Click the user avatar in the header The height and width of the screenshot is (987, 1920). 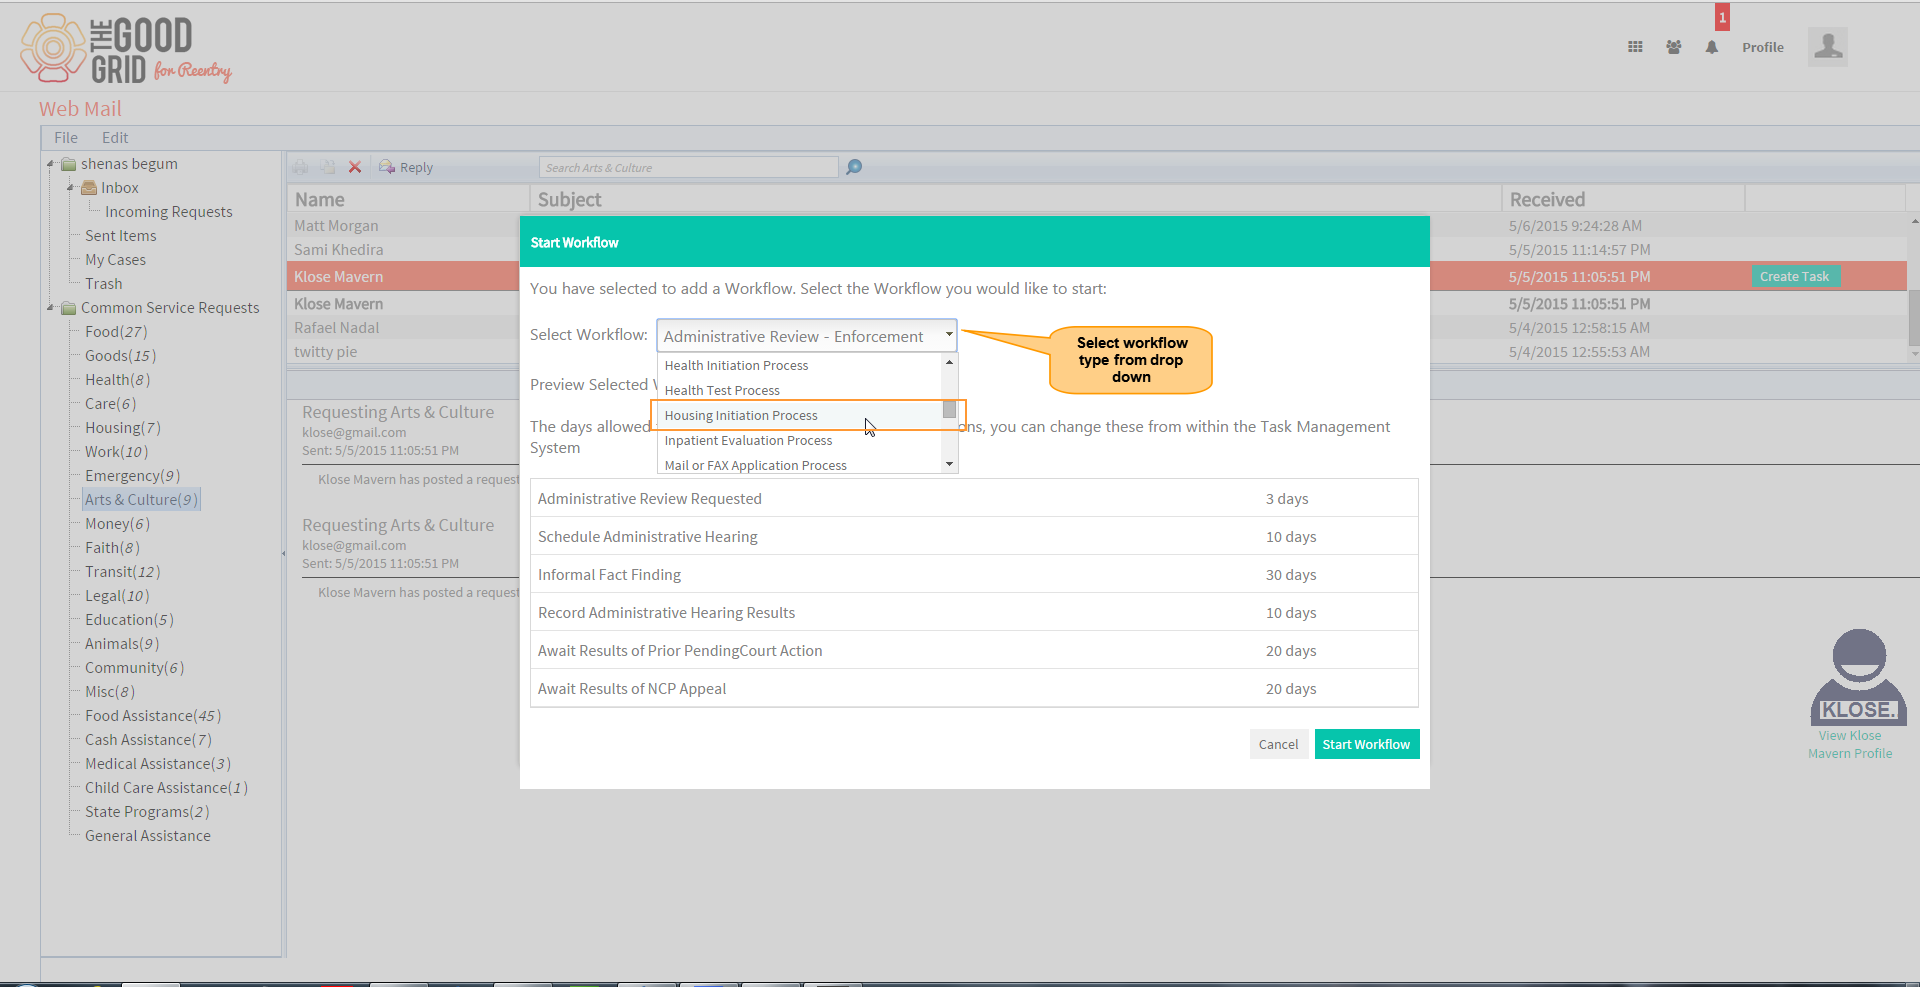(x=1828, y=47)
